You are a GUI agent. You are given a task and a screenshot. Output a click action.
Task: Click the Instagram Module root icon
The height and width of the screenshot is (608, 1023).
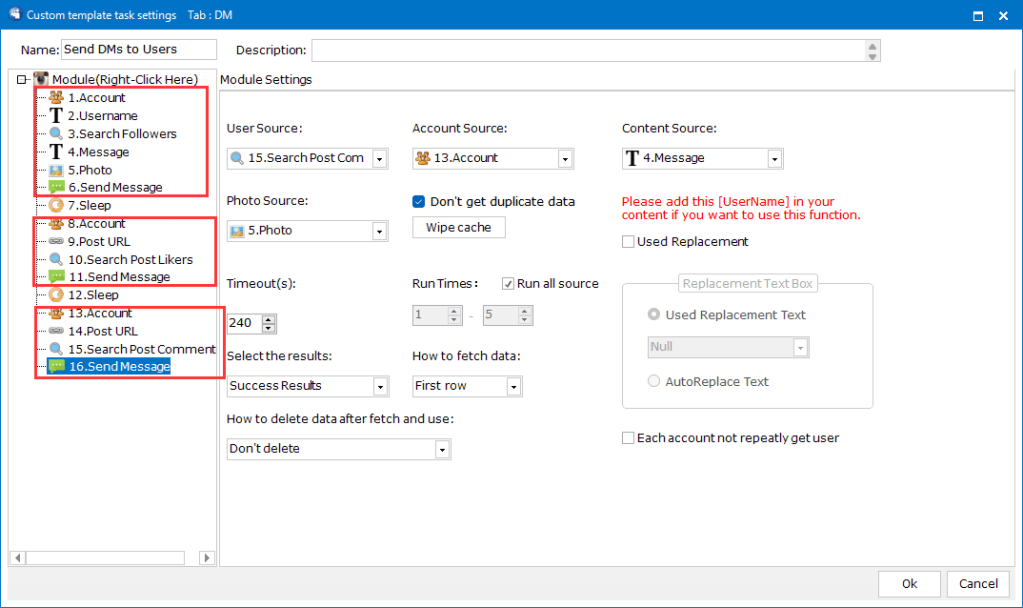coord(41,79)
